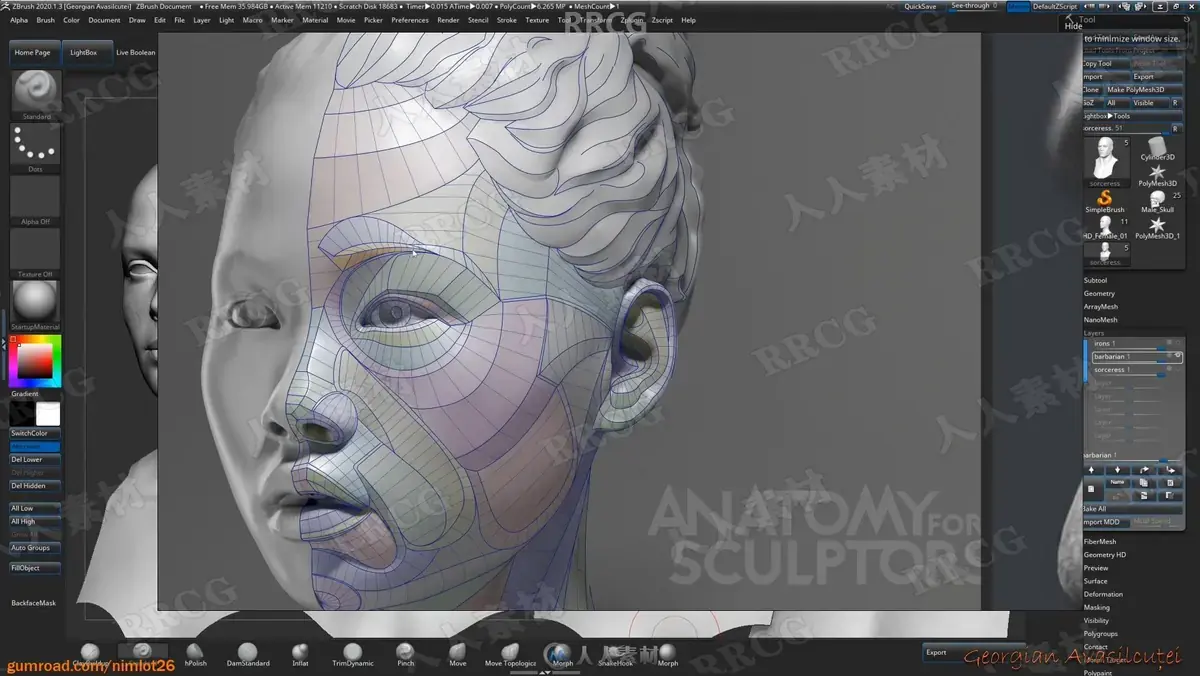Choose the DamStandard brush
The width and height of the screenshot is (1200, 676).
(x=247, y=654)
